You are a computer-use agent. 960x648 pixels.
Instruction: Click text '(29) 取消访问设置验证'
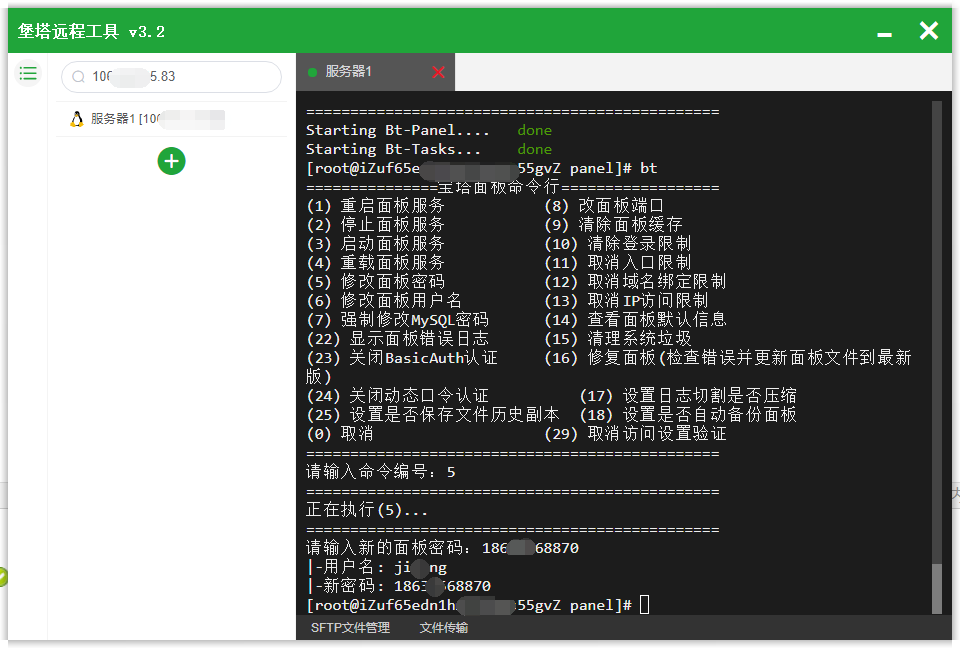(x=635, y=434)
